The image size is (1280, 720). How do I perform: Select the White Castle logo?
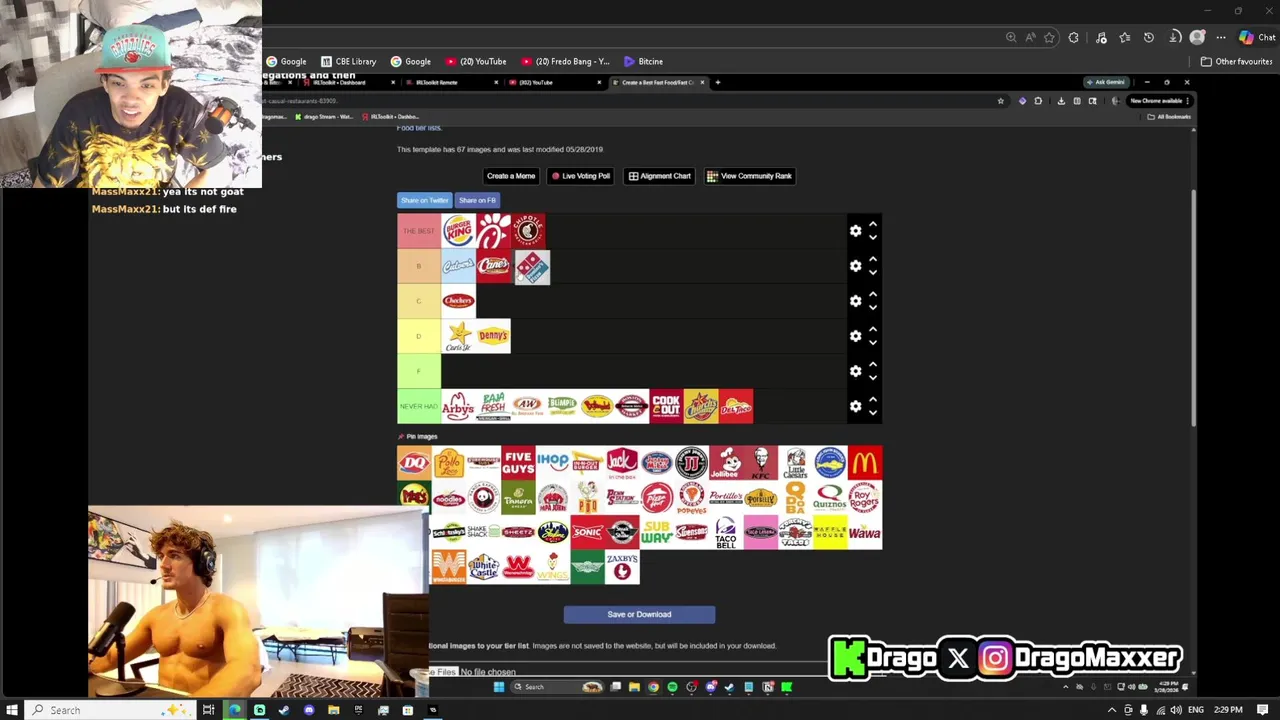coord(483,567)
